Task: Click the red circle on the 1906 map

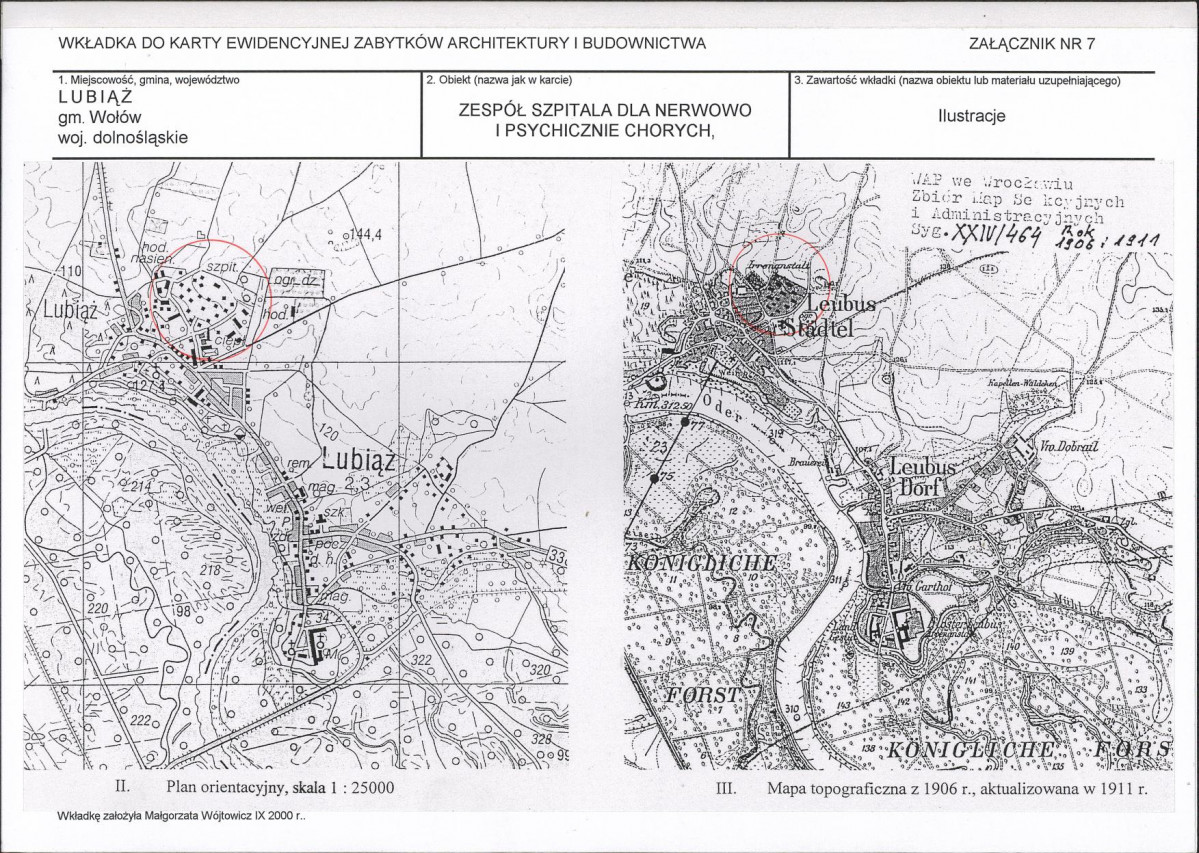Action: tap(781, 284)
